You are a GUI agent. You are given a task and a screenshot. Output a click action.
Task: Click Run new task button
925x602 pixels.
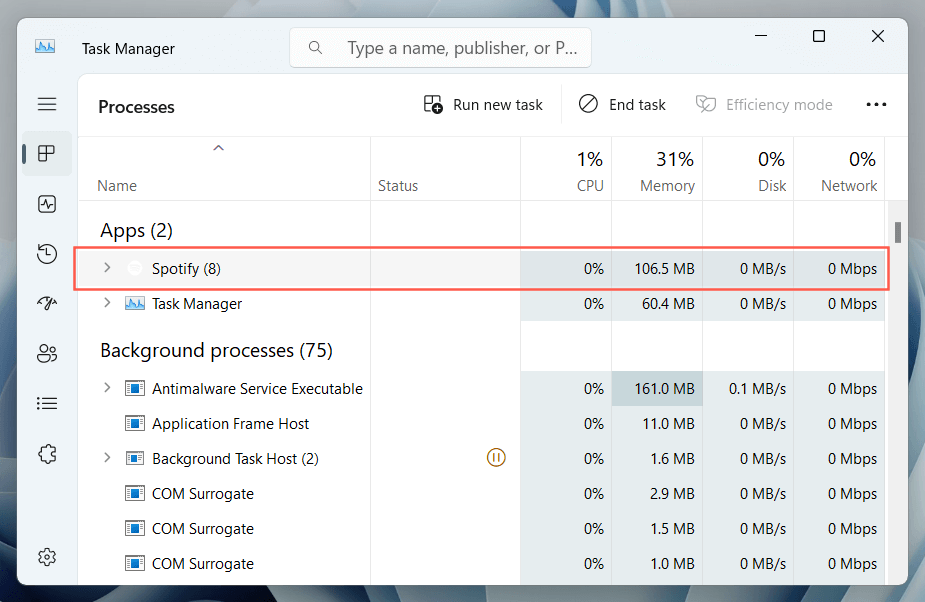[x=484, y=104]
